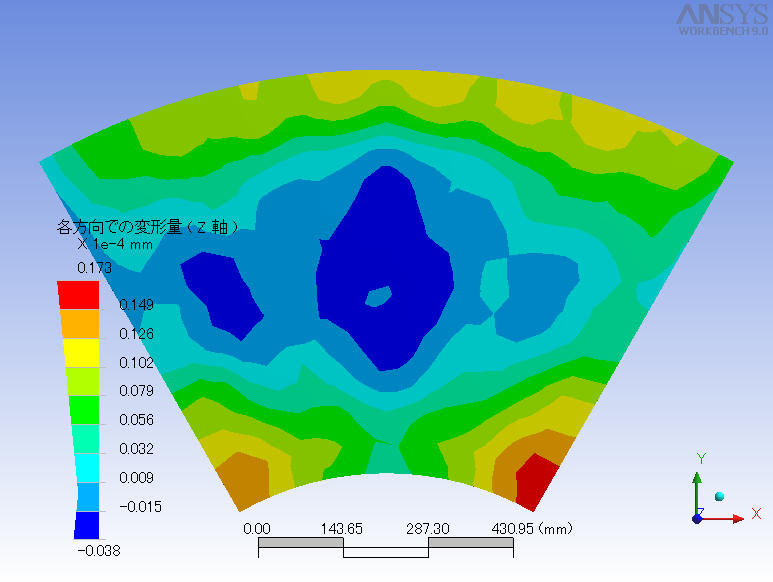The height and width of the screenshot is (582, 773).
Task: Click the blue Z axis origin
Action: pyautogui.click(x=698, y=518)
